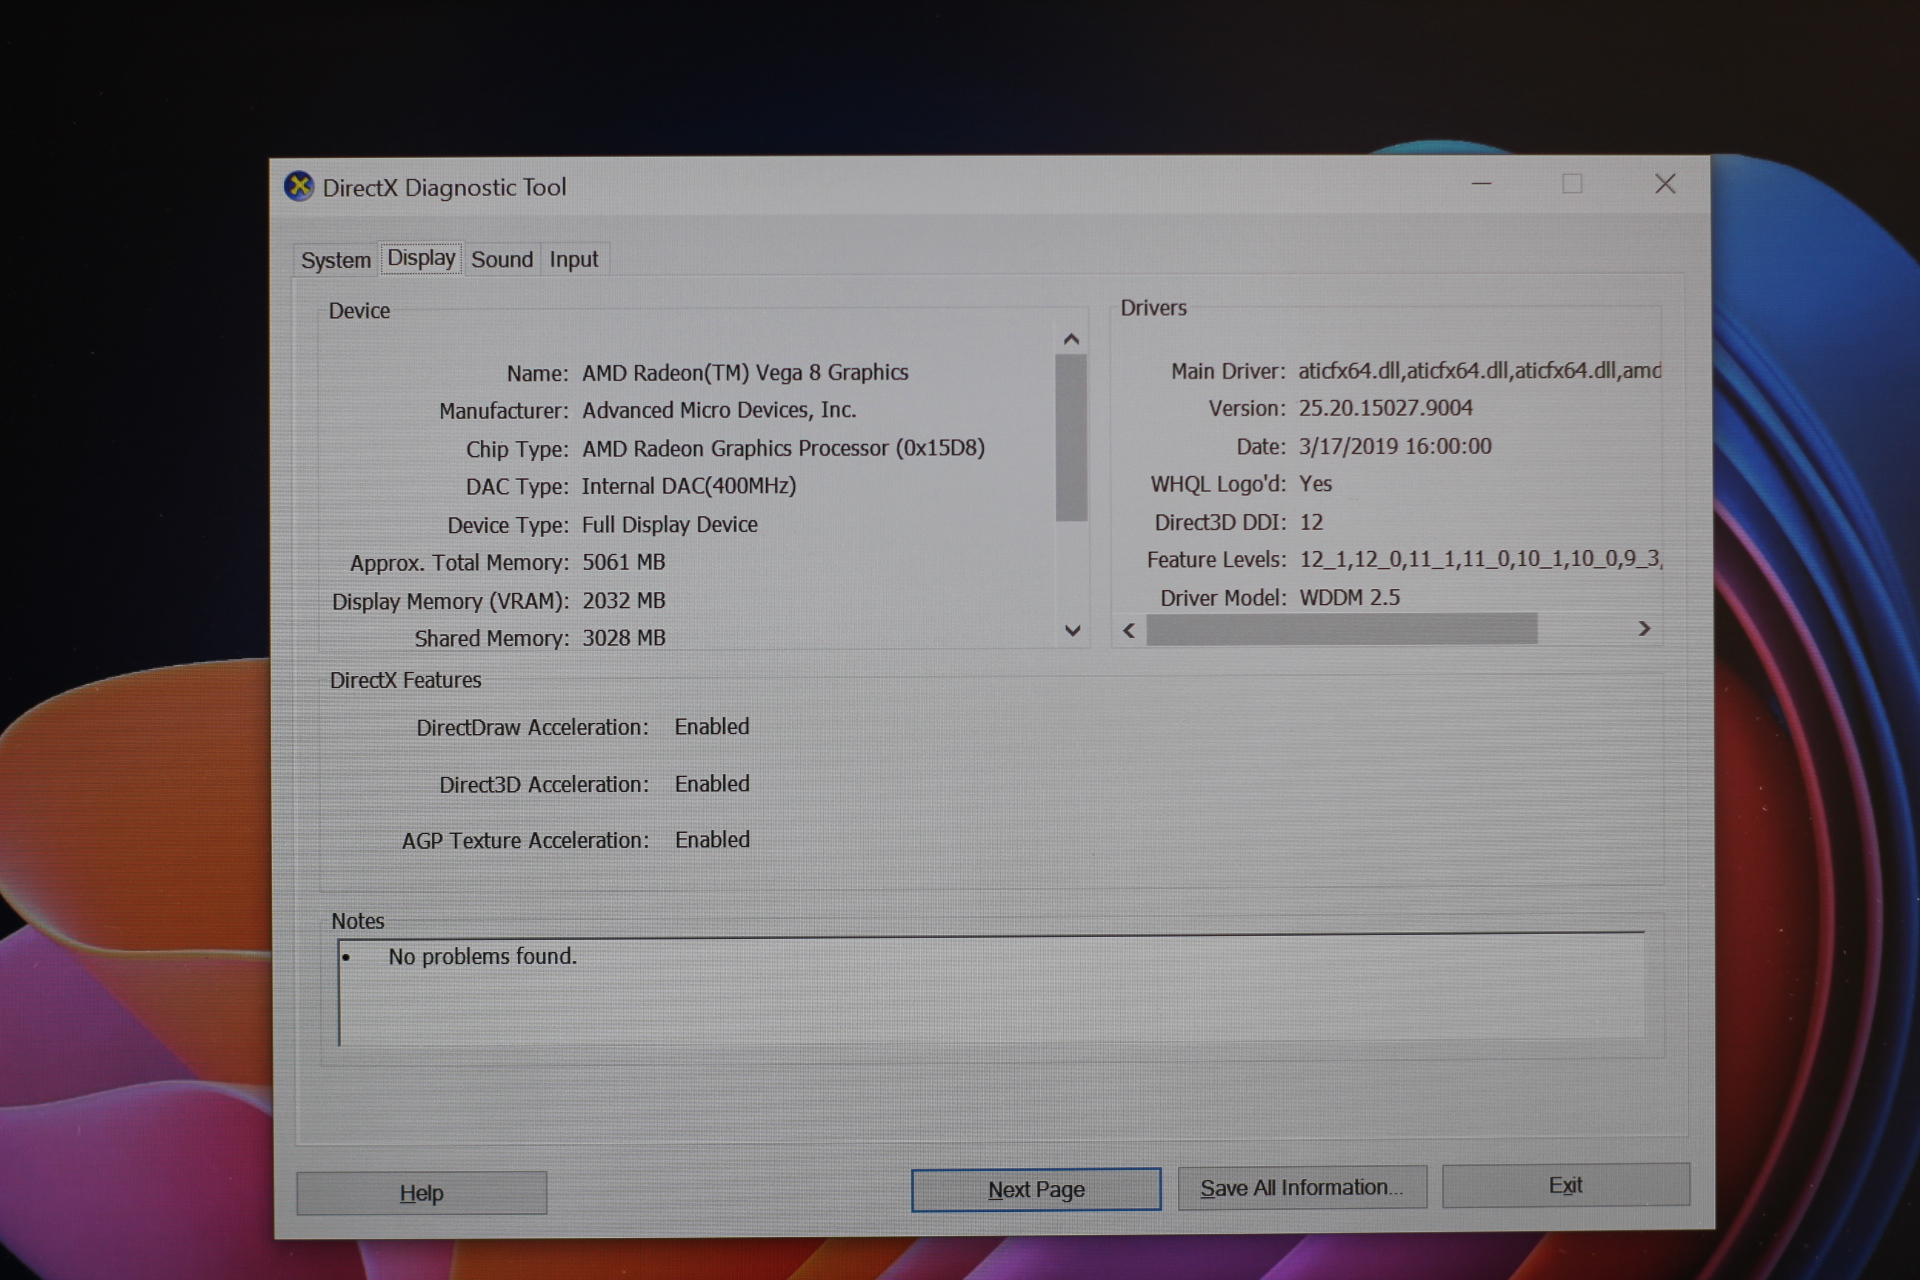Click the disabled maximize window button
Viewport: 1920px width, 1280px height.
pyautogui.click(x=1572, y=184)
